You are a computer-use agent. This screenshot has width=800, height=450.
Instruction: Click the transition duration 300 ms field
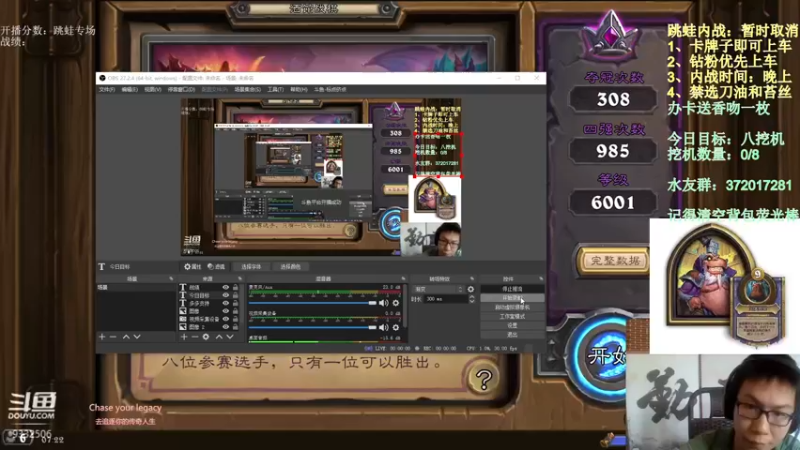pos(446,299)
